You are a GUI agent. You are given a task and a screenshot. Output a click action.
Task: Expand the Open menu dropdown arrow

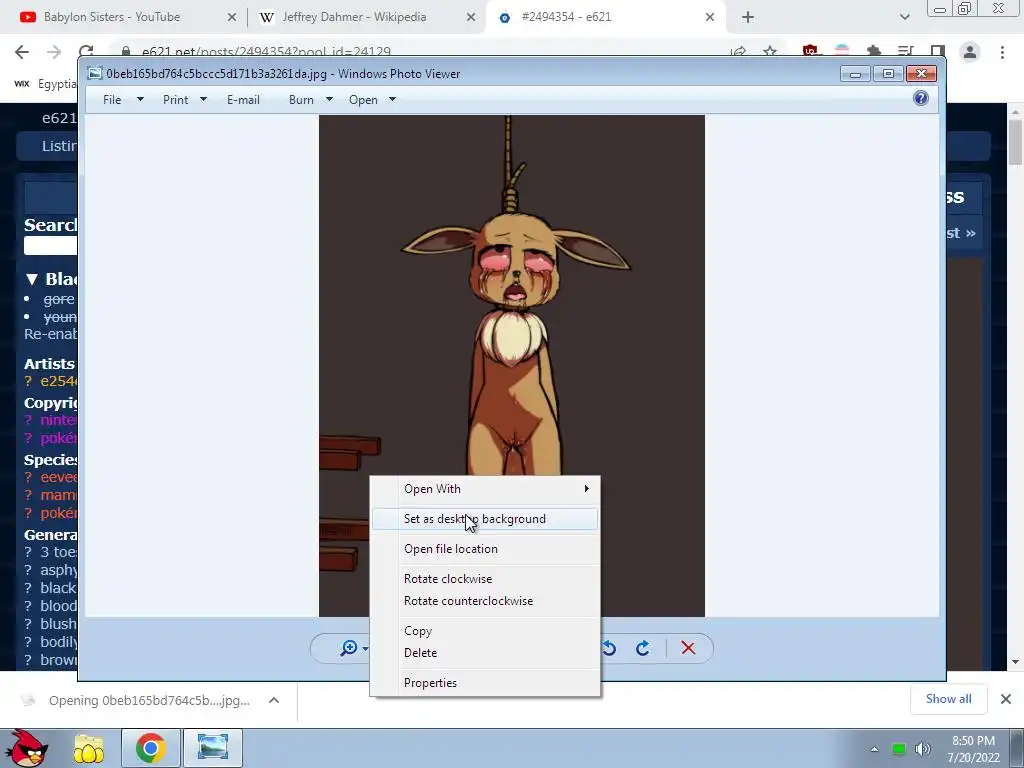392,100
